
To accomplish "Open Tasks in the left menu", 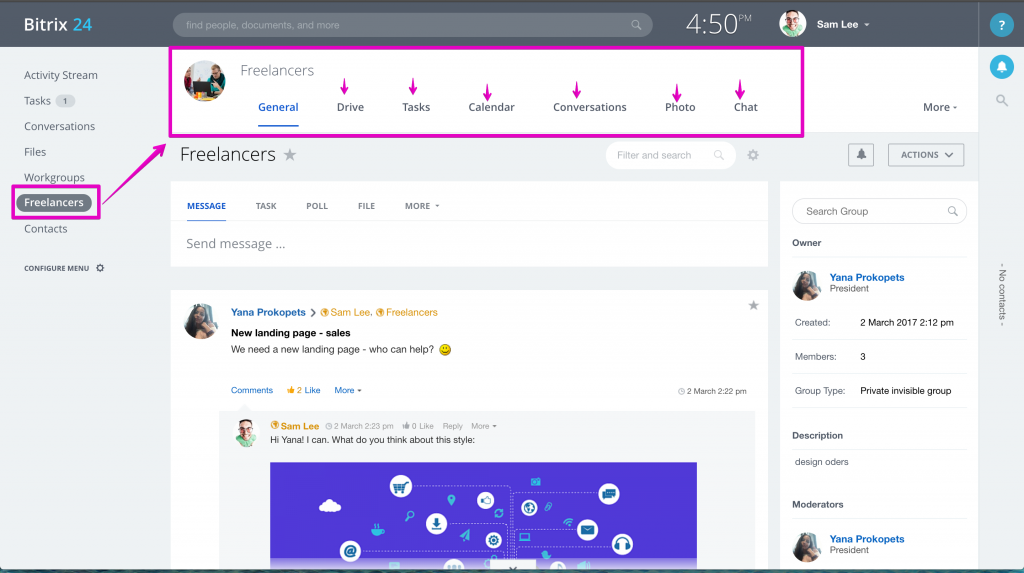I will pos(37,101).
